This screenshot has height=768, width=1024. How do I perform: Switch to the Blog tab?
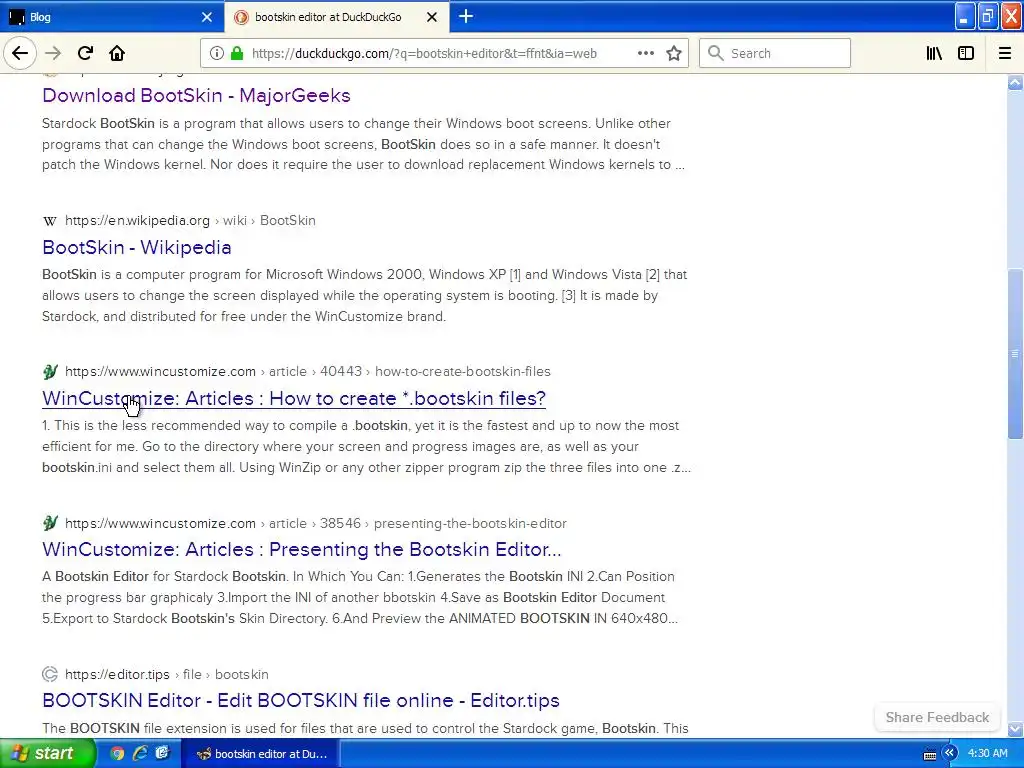coord(111,17)
